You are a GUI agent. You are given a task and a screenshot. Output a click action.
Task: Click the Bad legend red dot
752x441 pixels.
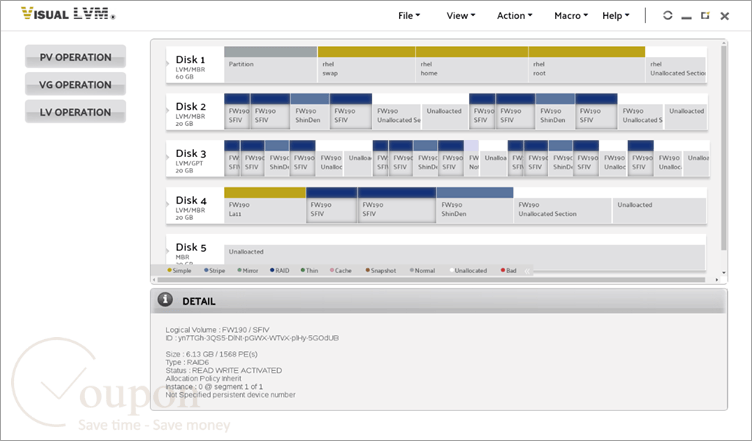click(503, 270)
